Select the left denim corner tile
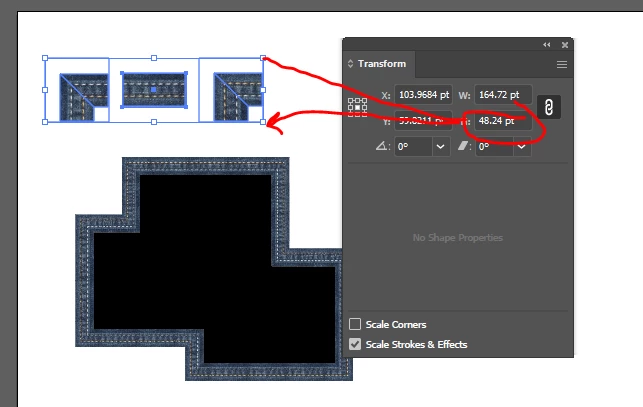The image size is (643, 407). pyautogui.click(x=84, y=97)
